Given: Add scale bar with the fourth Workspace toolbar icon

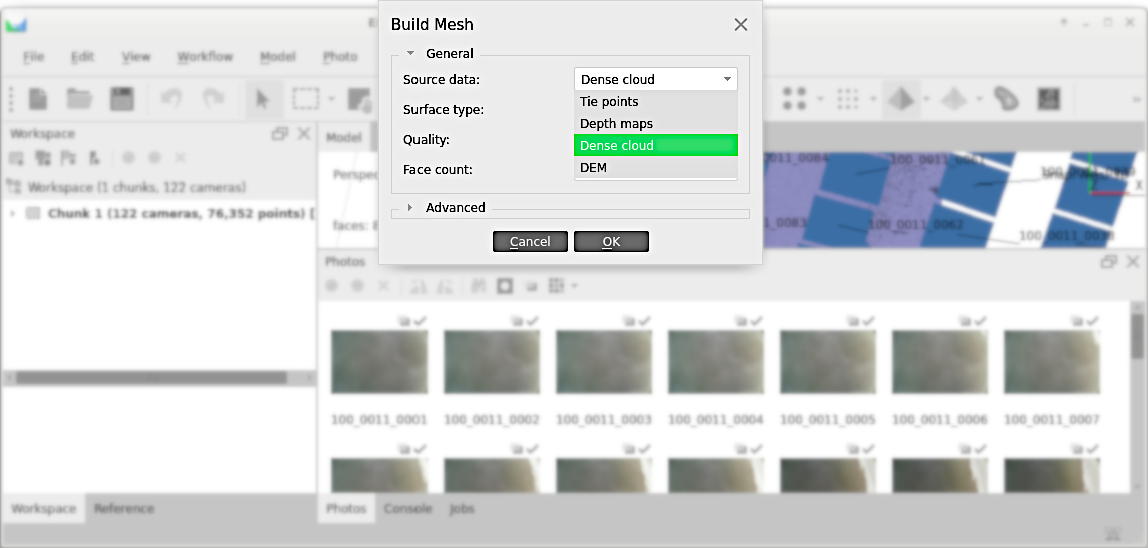Looking at the screenshot, I should (x=94, y=158).
